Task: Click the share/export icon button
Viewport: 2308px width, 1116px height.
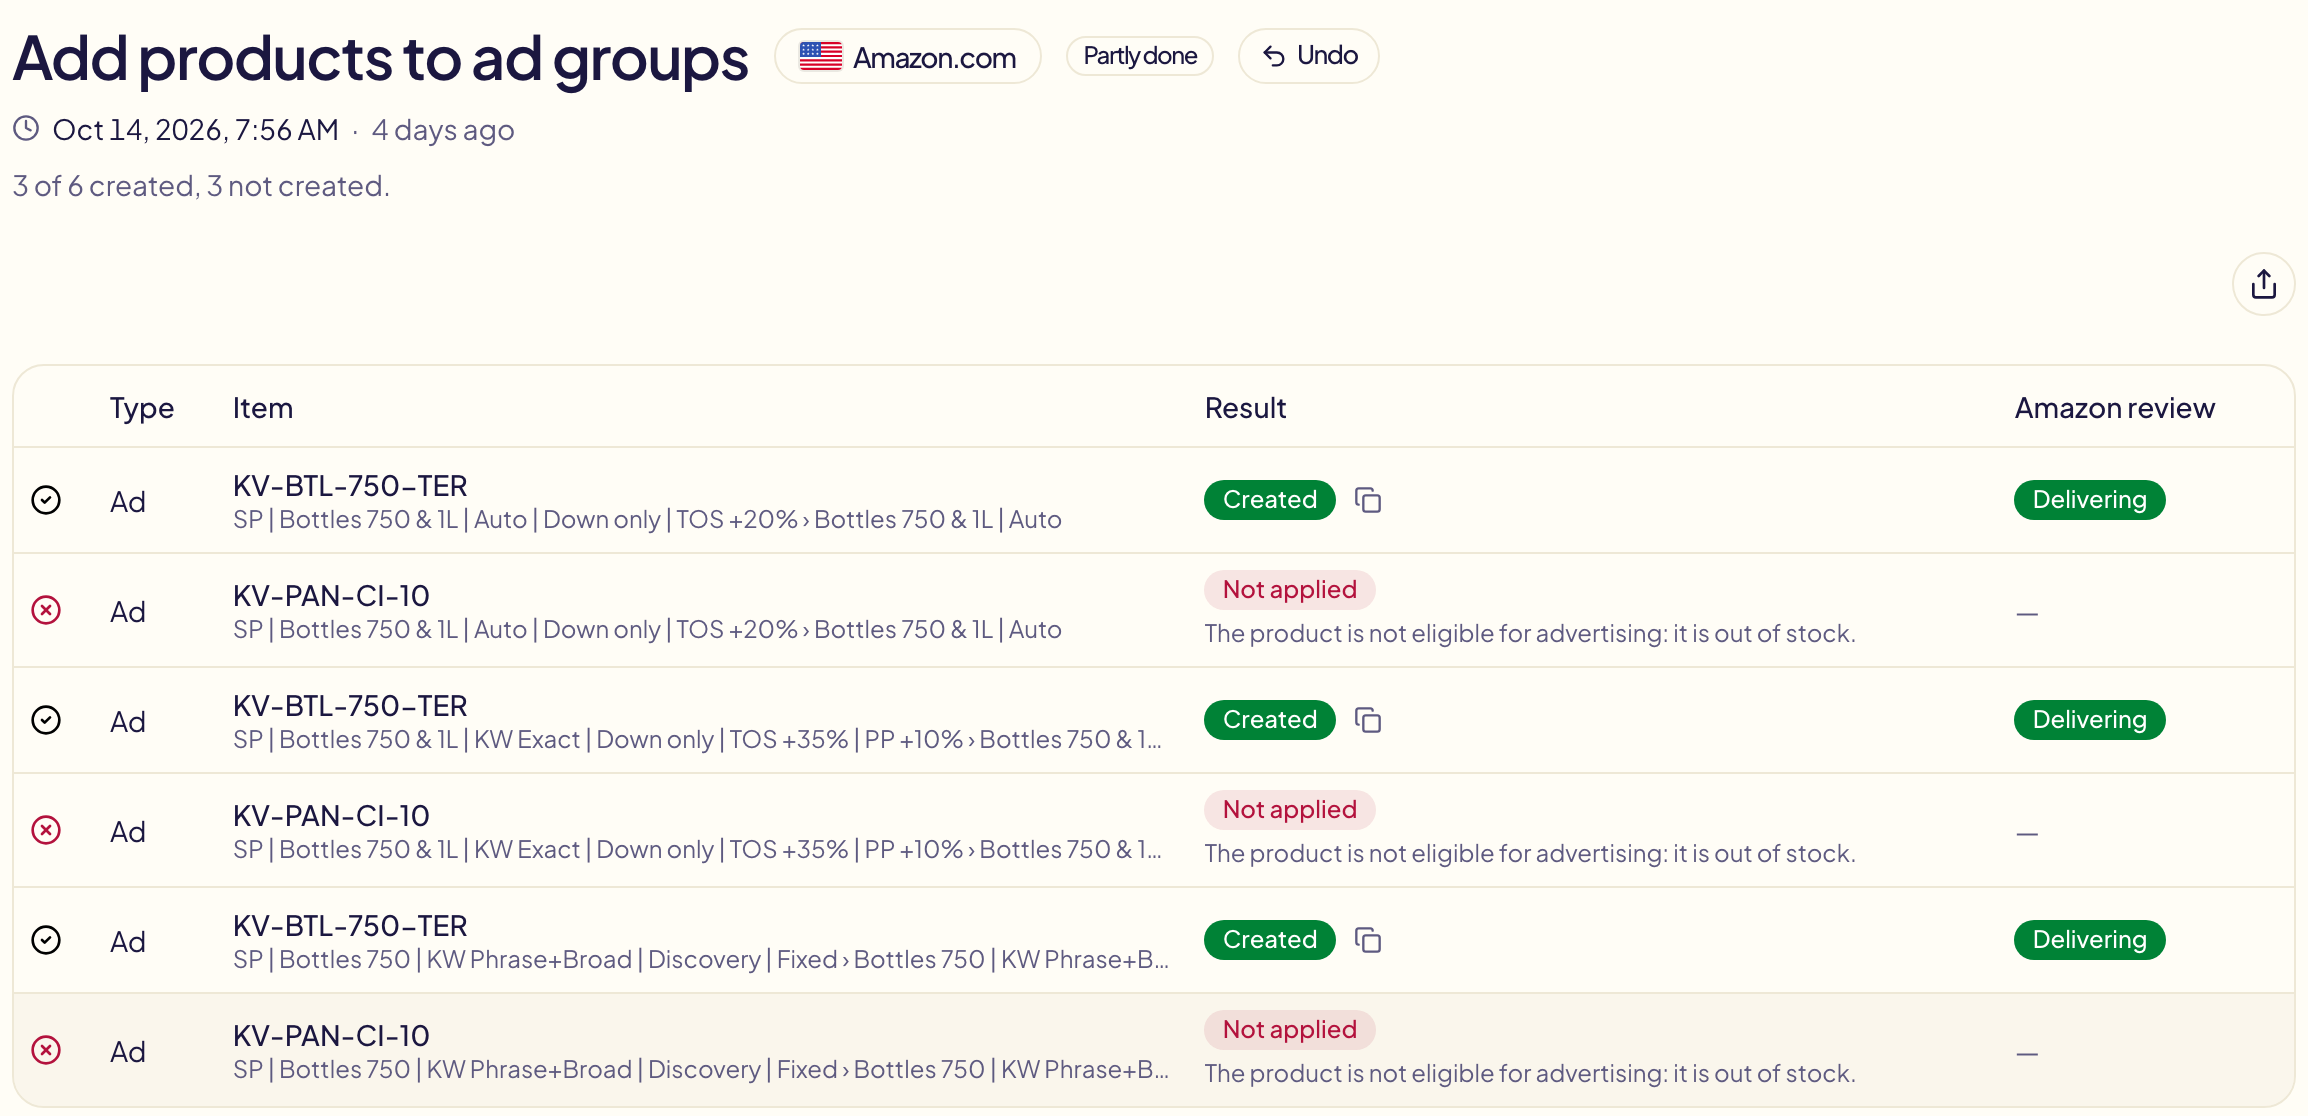Action: [2263, 285]
